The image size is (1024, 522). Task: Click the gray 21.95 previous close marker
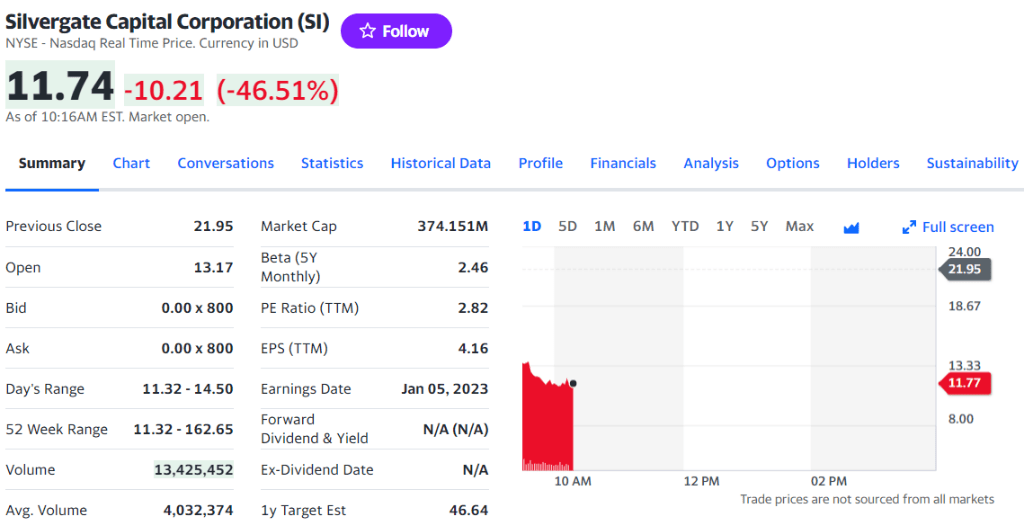click(965, 269)
